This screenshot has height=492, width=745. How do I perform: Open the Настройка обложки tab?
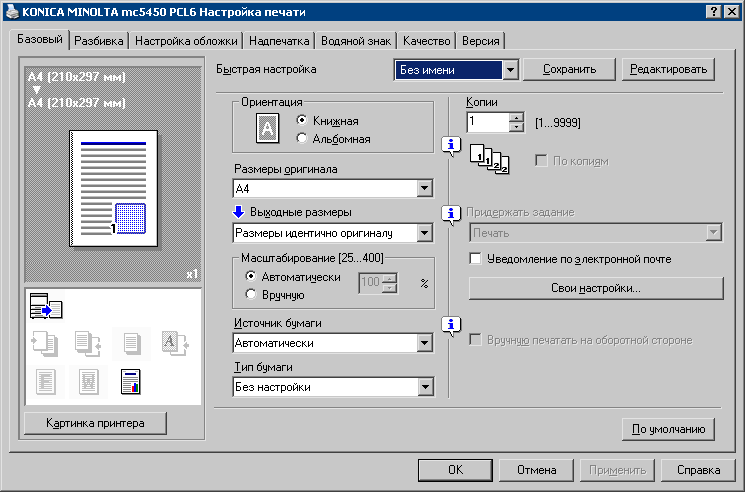pyautogui.click(x=186, y=41)
